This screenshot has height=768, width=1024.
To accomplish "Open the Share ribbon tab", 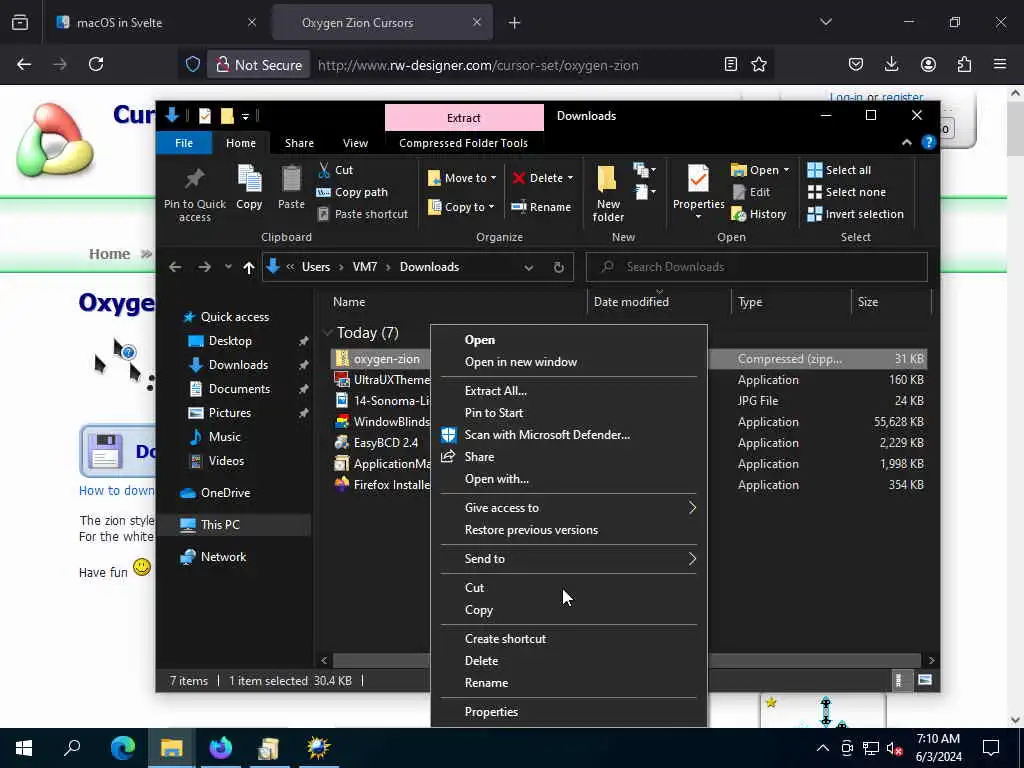I will 299,143.
